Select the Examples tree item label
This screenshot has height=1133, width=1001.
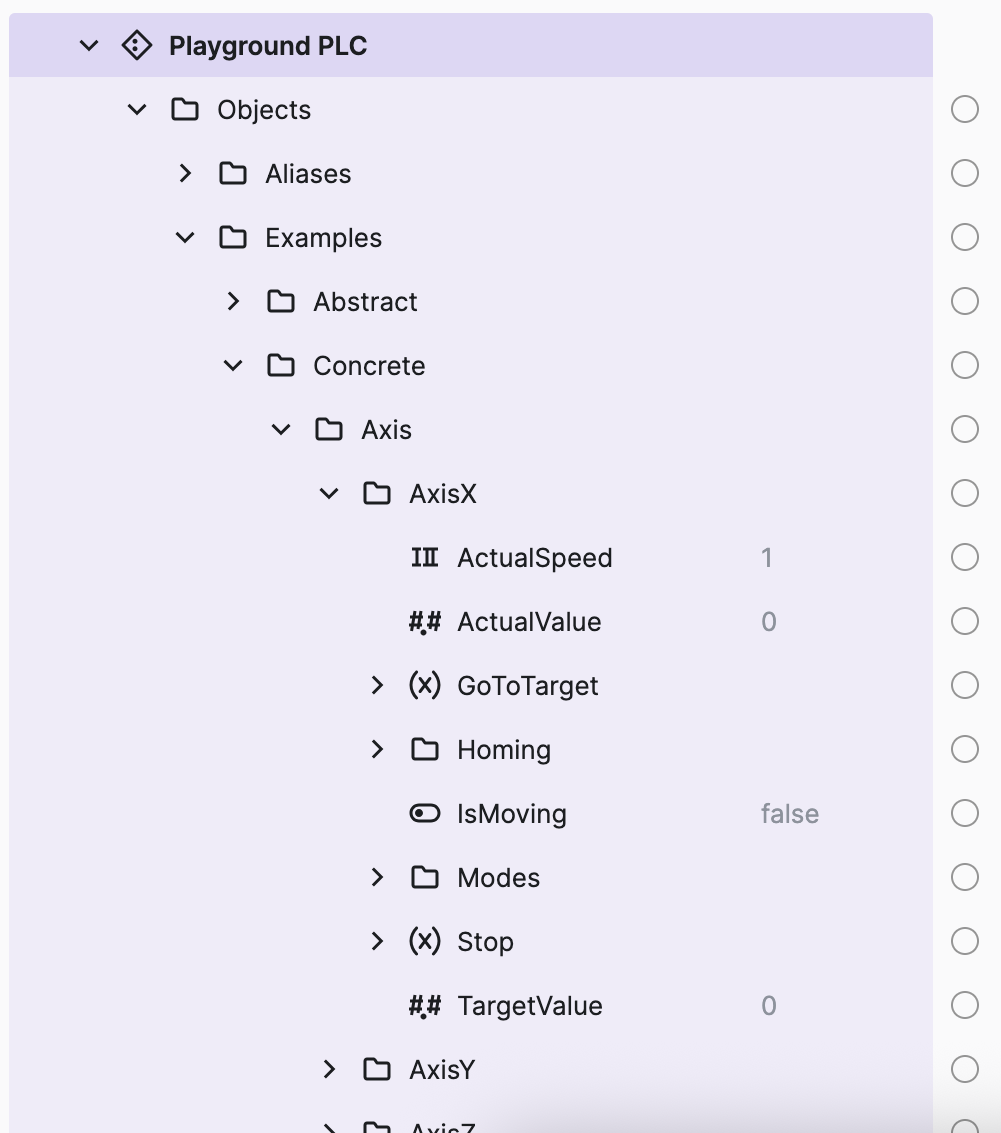323,238
